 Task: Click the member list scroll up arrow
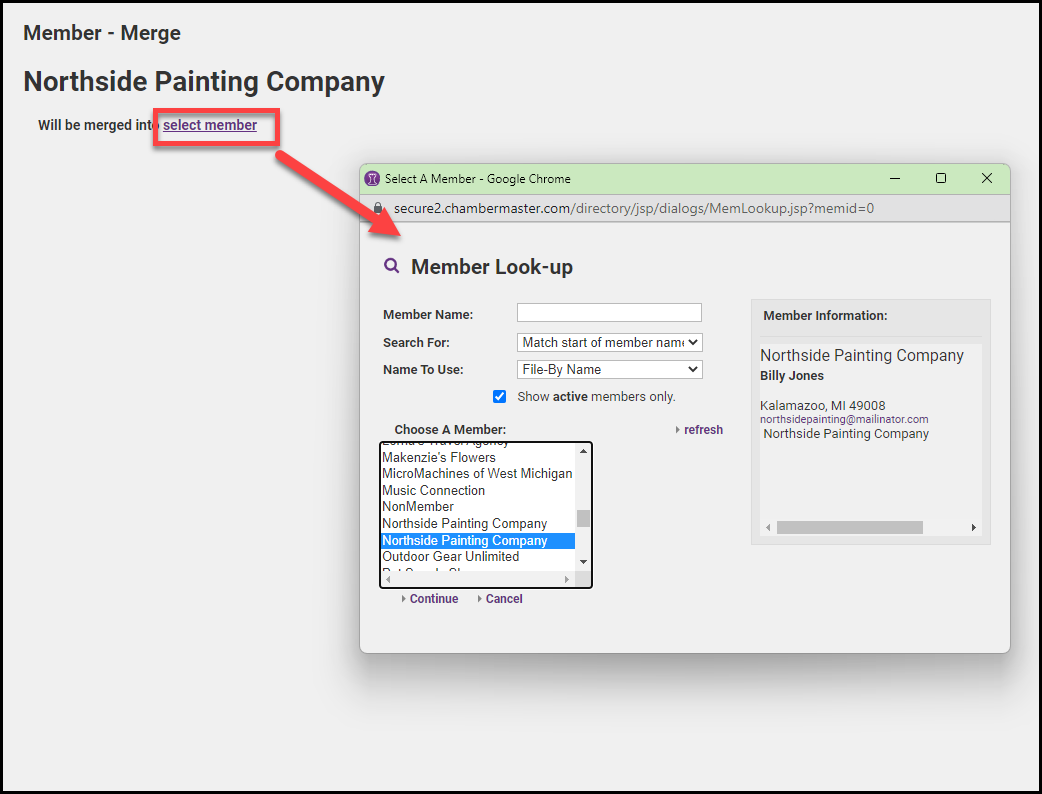(583, 451)
